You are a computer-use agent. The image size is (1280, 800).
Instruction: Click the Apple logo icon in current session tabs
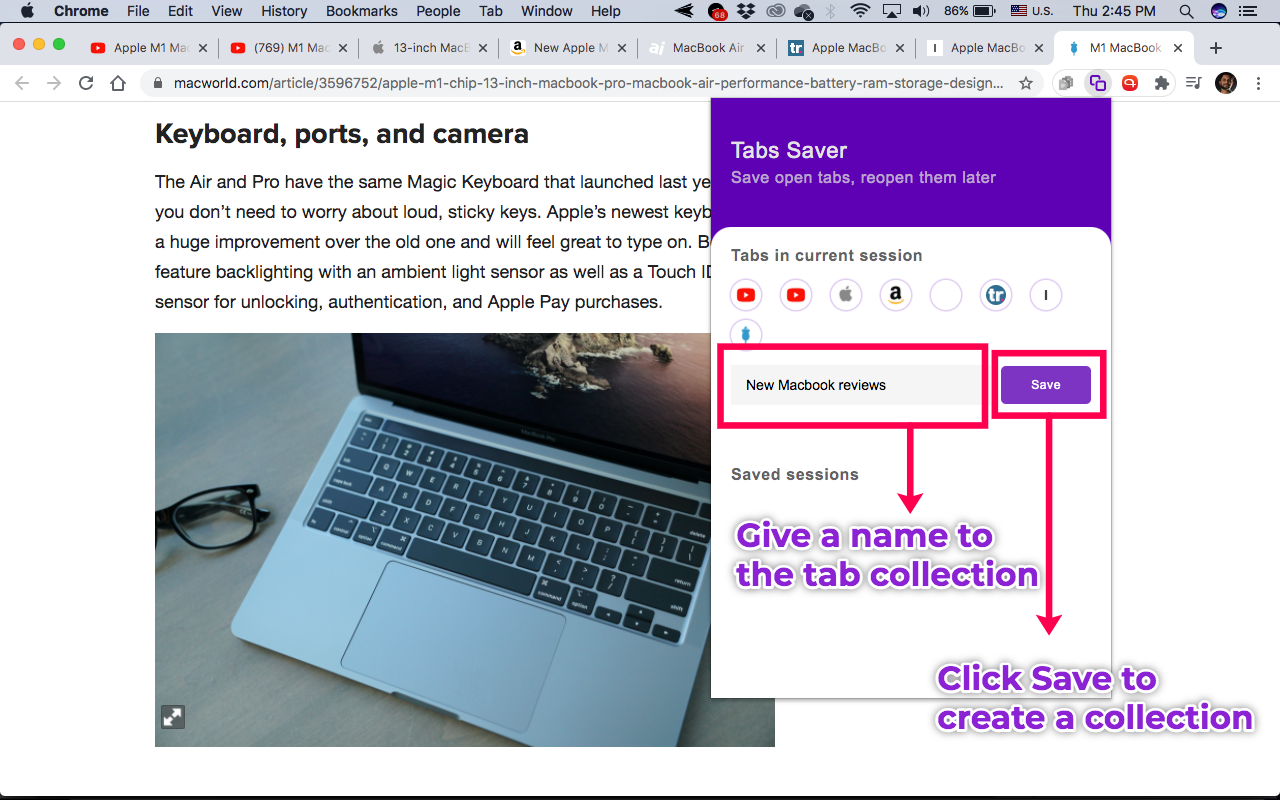(x=846, y=295)
